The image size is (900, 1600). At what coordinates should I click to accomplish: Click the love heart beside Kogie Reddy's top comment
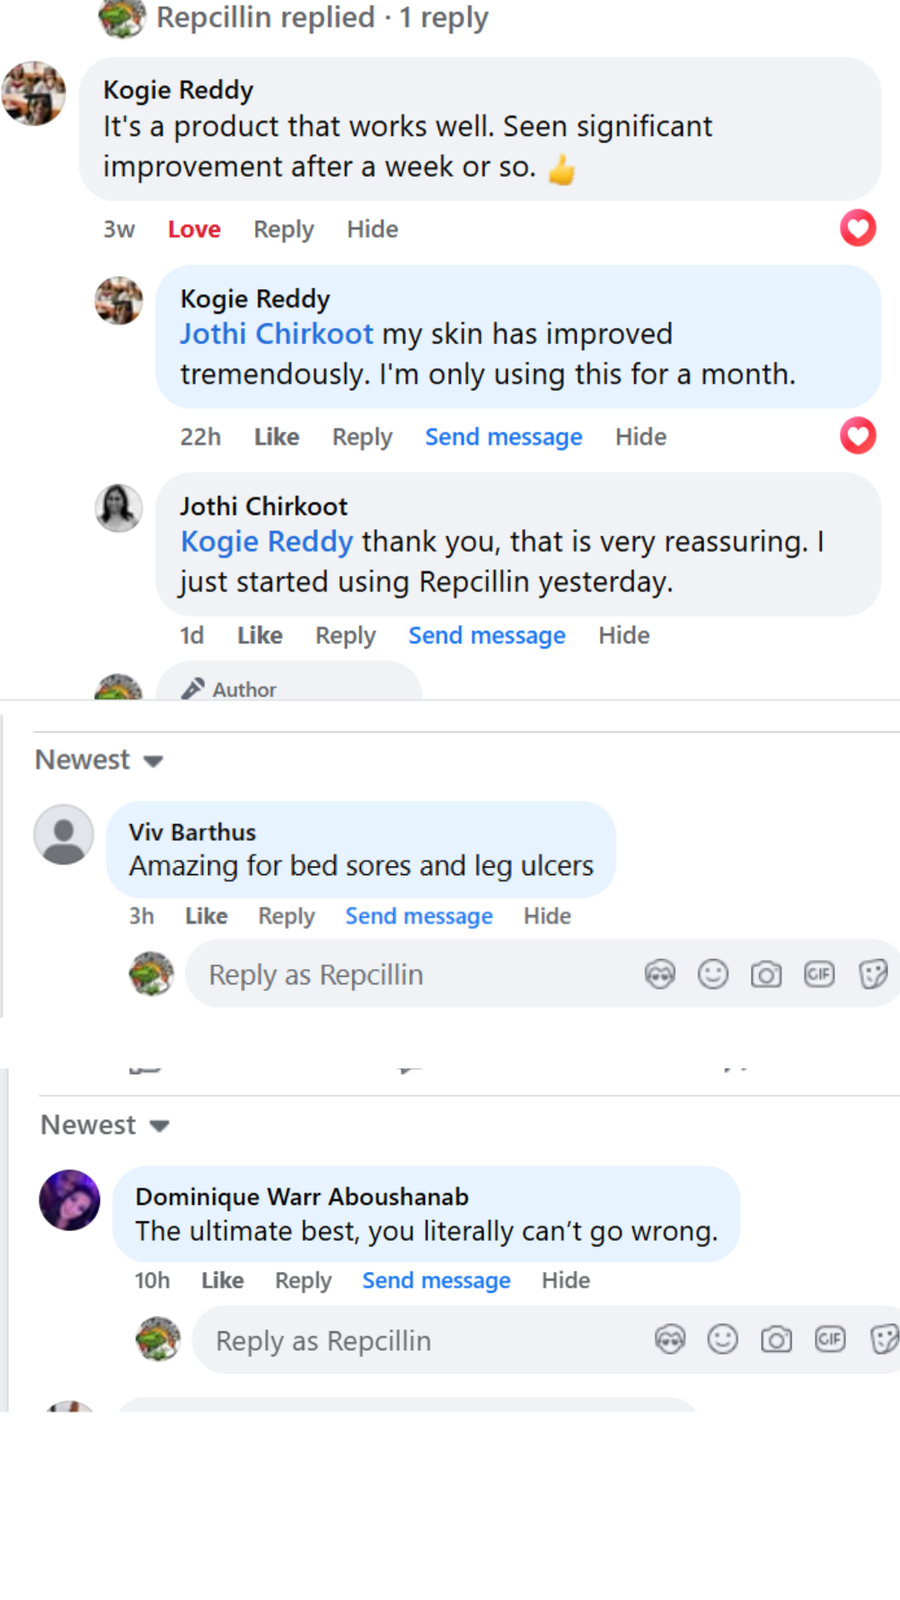point(857,228)
